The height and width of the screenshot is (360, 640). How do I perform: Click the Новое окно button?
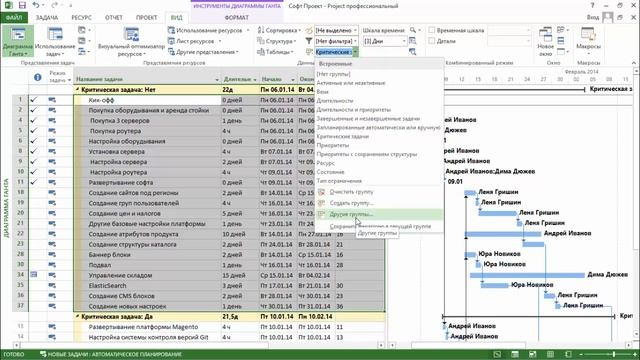coord(545,42)
